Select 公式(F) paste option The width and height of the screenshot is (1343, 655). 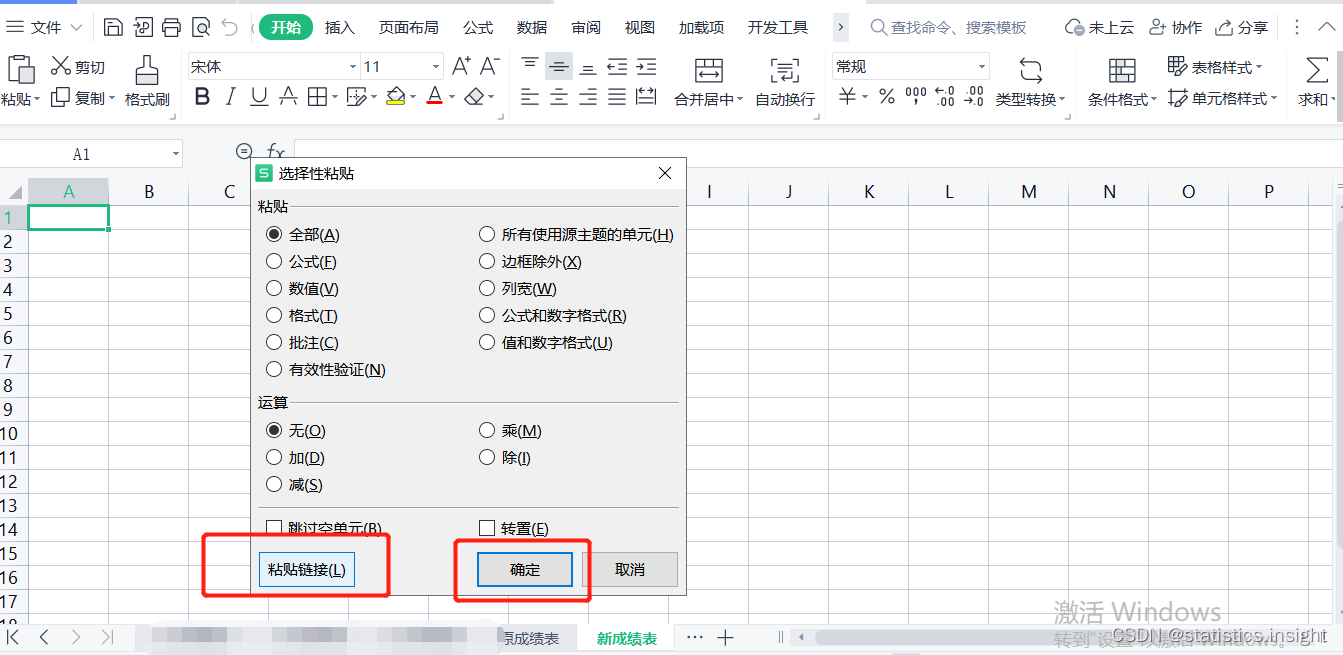(301, 262)
